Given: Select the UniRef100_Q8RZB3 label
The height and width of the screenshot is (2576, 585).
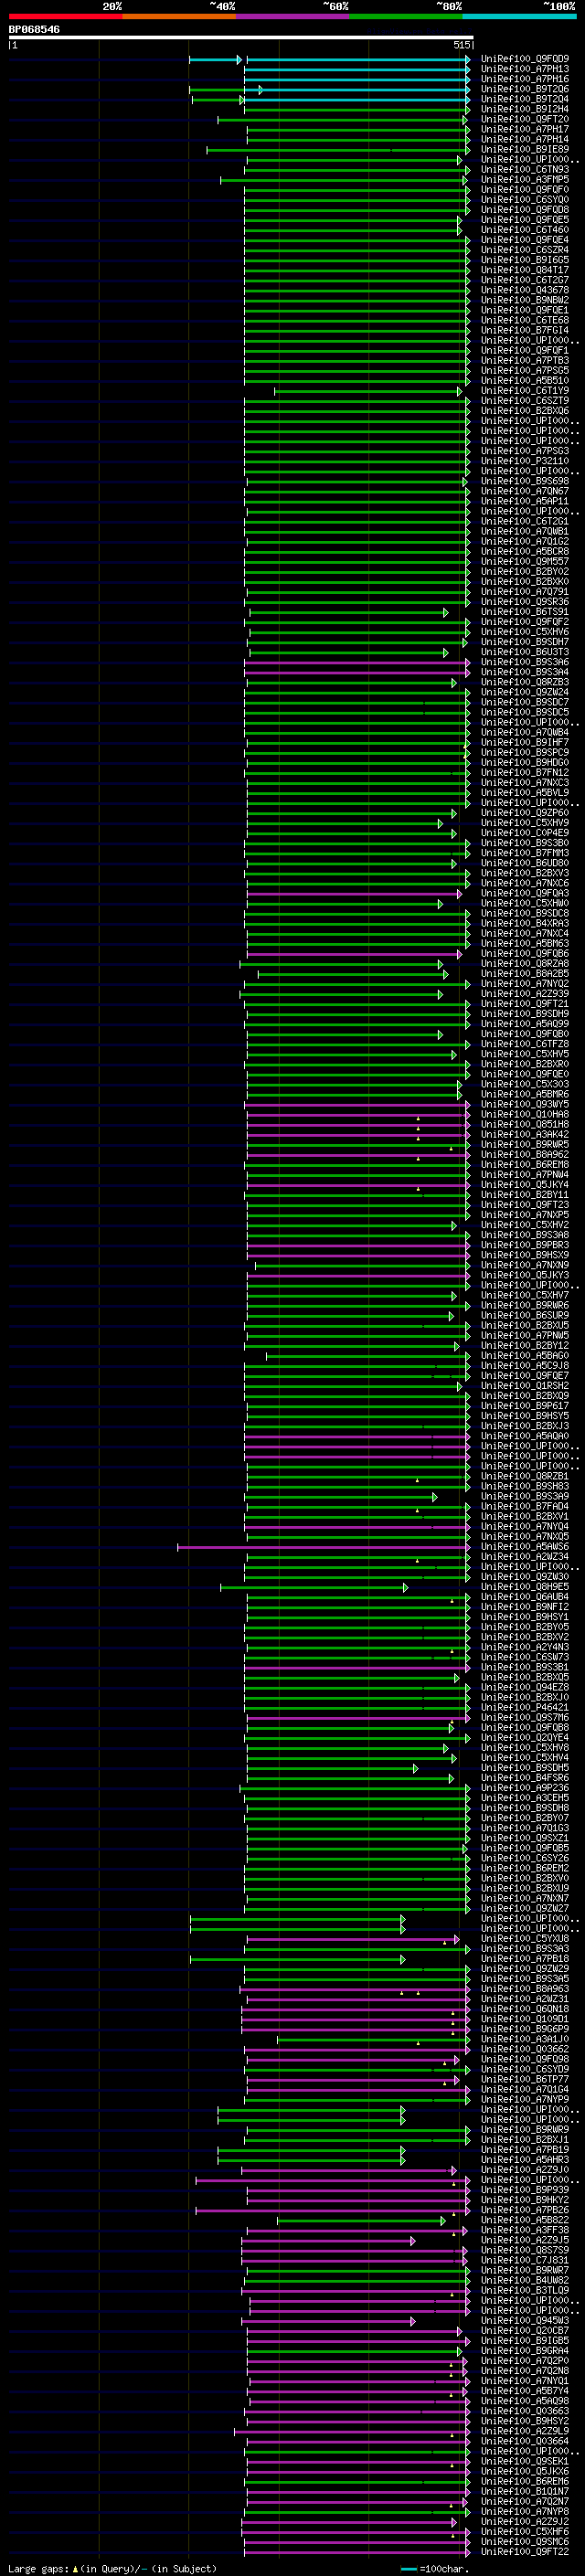Looking at the screenshot, I should click(x=525, y=682).
